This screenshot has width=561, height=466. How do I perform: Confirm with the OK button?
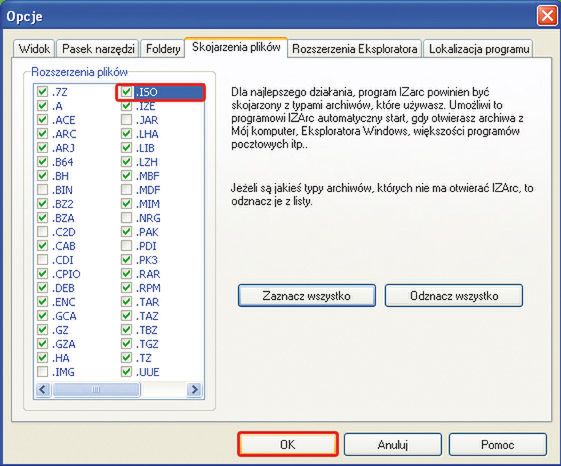coord(288,444)
